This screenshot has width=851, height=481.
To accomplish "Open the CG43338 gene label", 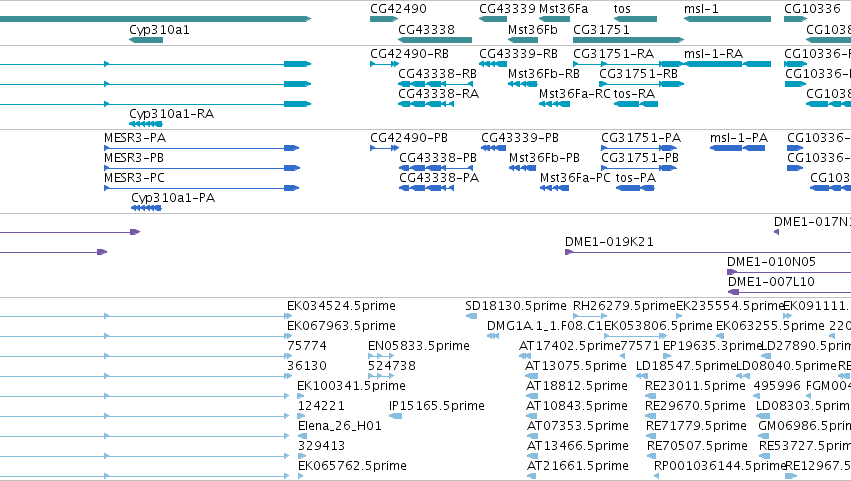I will (427, 30).
